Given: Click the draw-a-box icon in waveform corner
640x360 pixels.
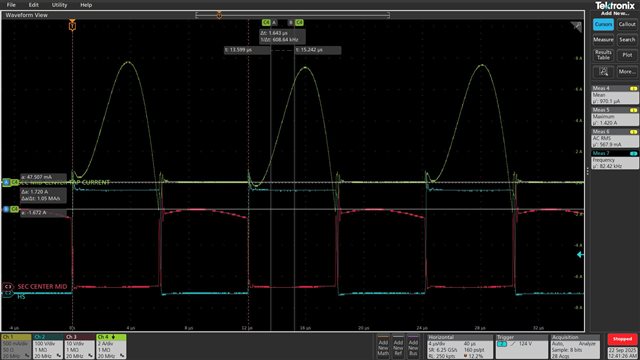Looking at the screenshot, I should [x=576, y=27].
